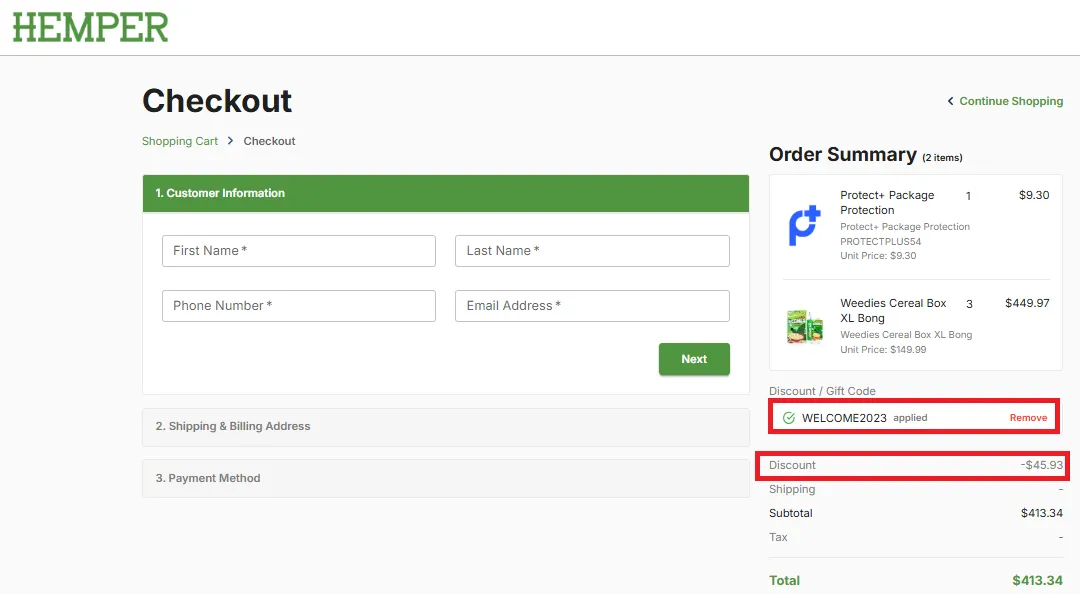This screenshot has width=1080, height=594.
Task: Open the Continue Shopping link
Action: [x=1010, y=101]
